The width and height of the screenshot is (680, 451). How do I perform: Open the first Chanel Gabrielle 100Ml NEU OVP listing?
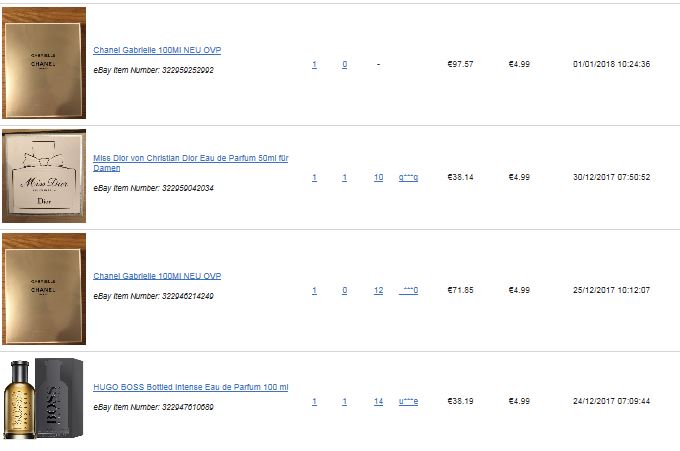tap(157, 50)
